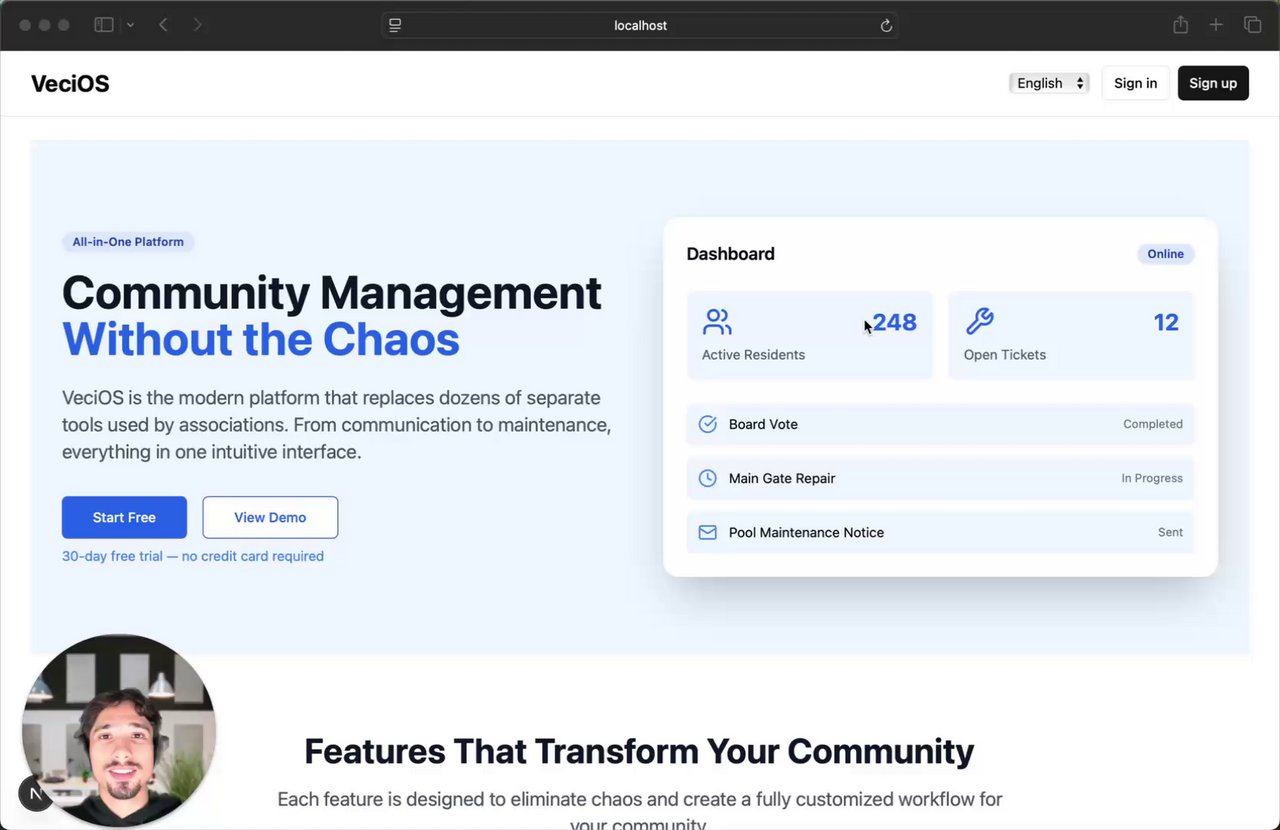Open a new tab with plus icon
The width and height of the screenshot is (1280, 830).
click(1216, 25)
